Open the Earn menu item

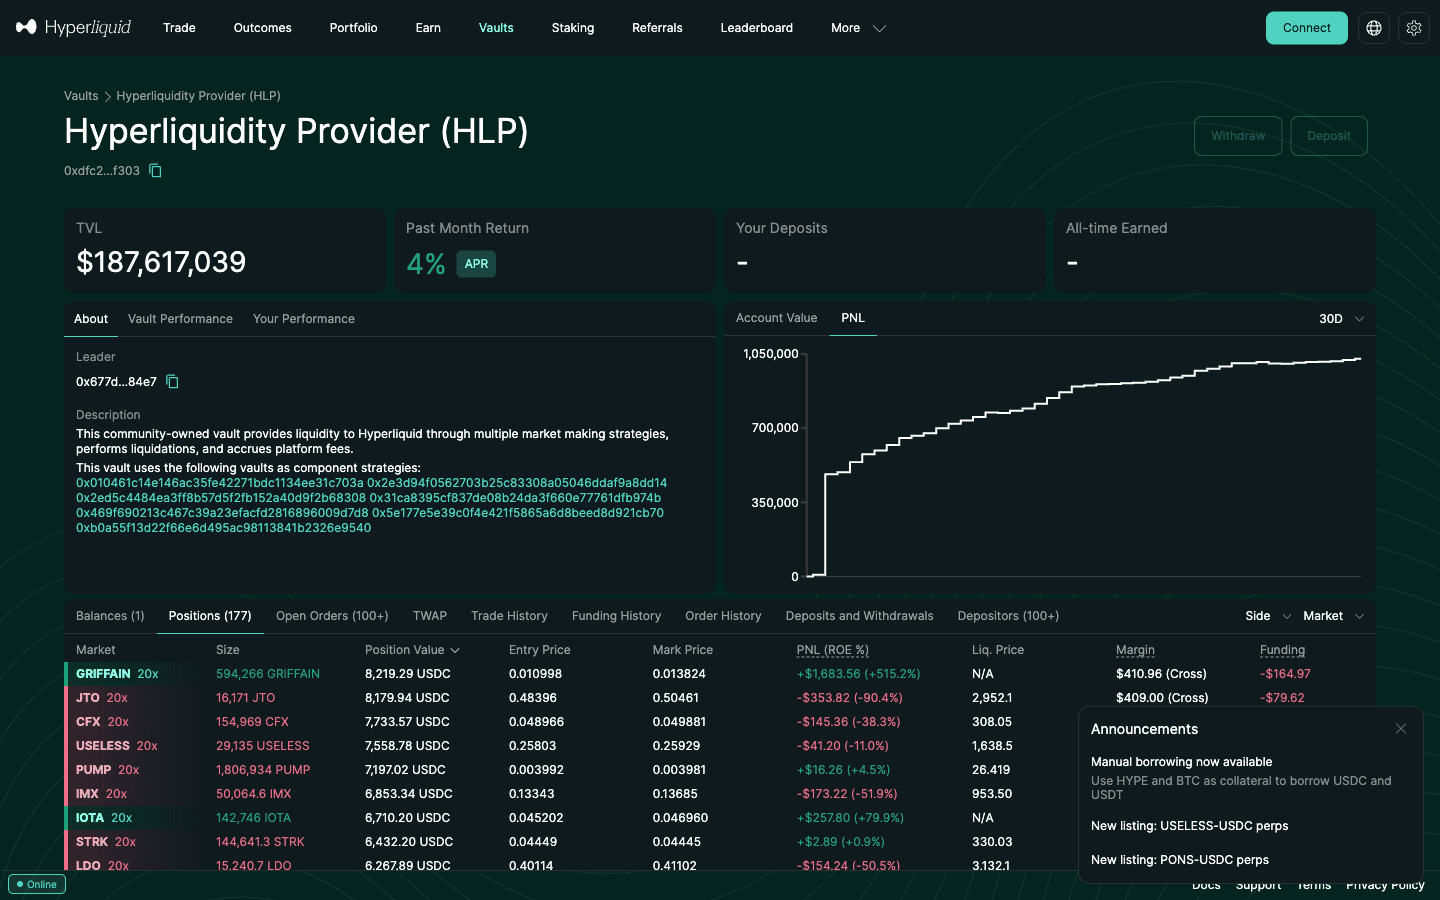pyautogui.click(x=428, y=28)
